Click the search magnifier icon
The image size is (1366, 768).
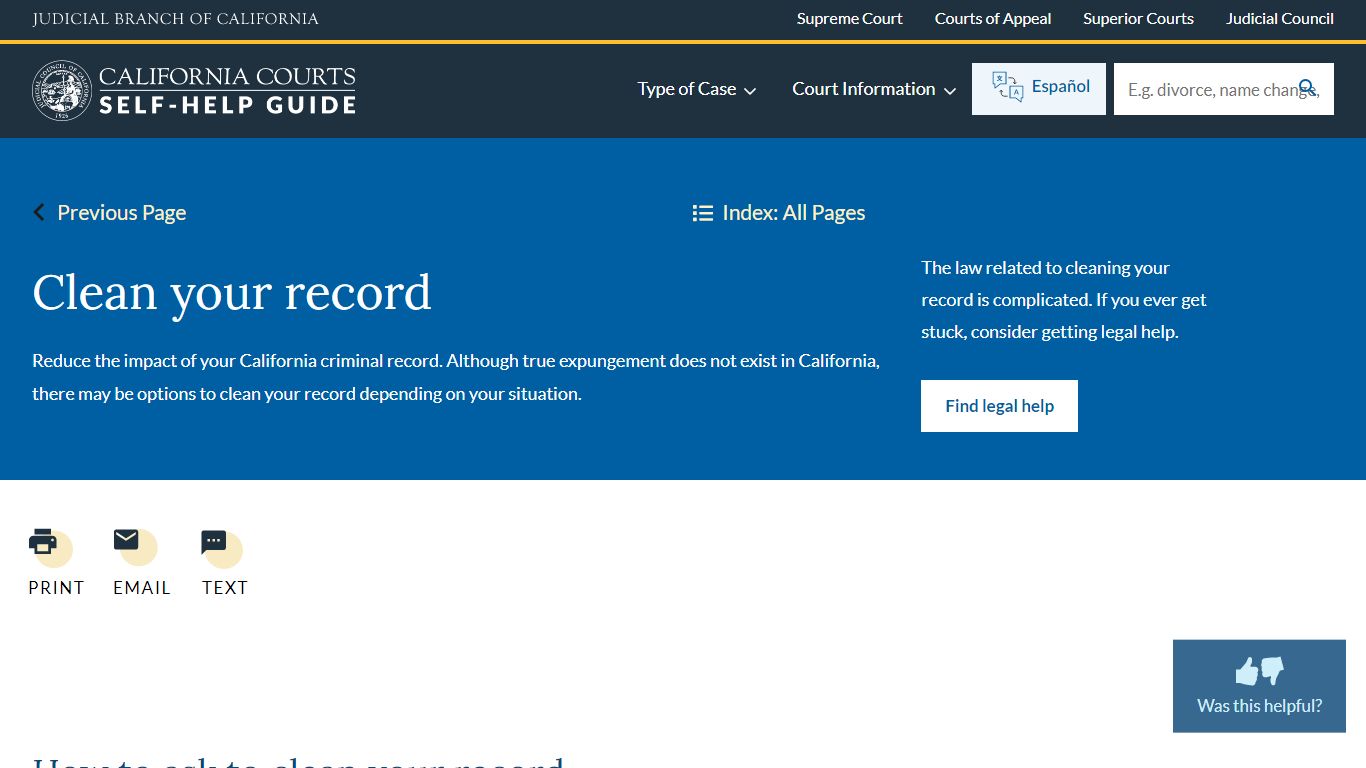[1307, 88]
